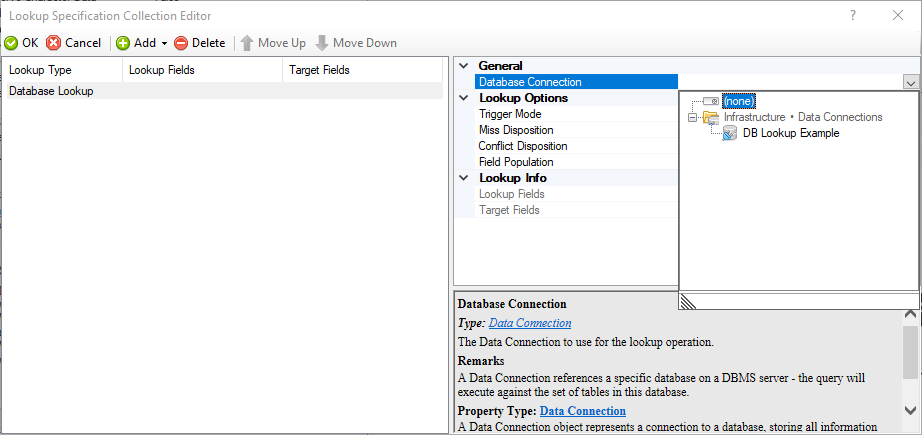Select the (none) connection option
922x435 pixels.
(x=739, y=101)
